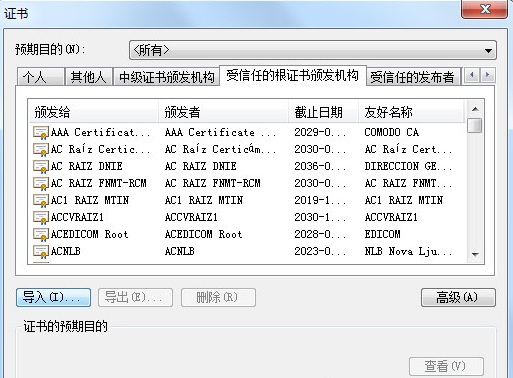This screenshot has height=378, width=513.
Task: Open the 预期目的 dropdown showing <所有>
Action: tap(313, 50)
